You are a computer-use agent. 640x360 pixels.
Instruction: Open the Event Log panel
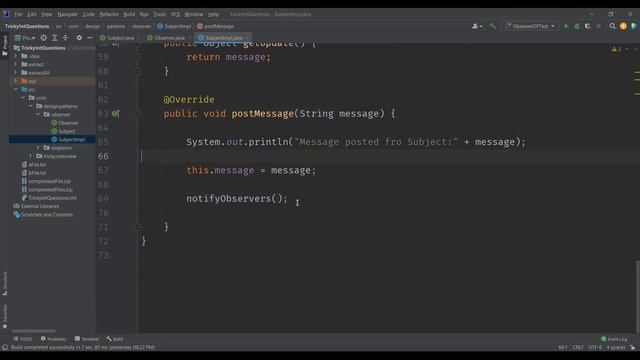614,339
